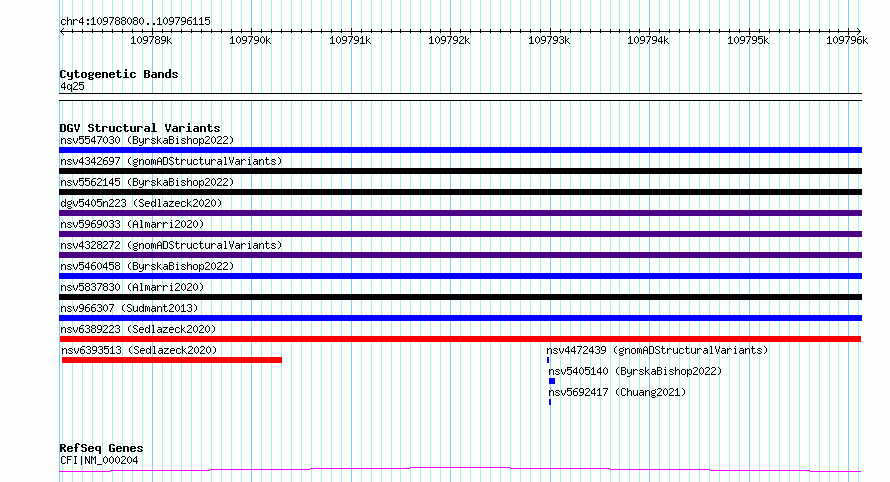Select the purple bar under dgv5405n223
The image size is (890, 482).
[460, 213]
